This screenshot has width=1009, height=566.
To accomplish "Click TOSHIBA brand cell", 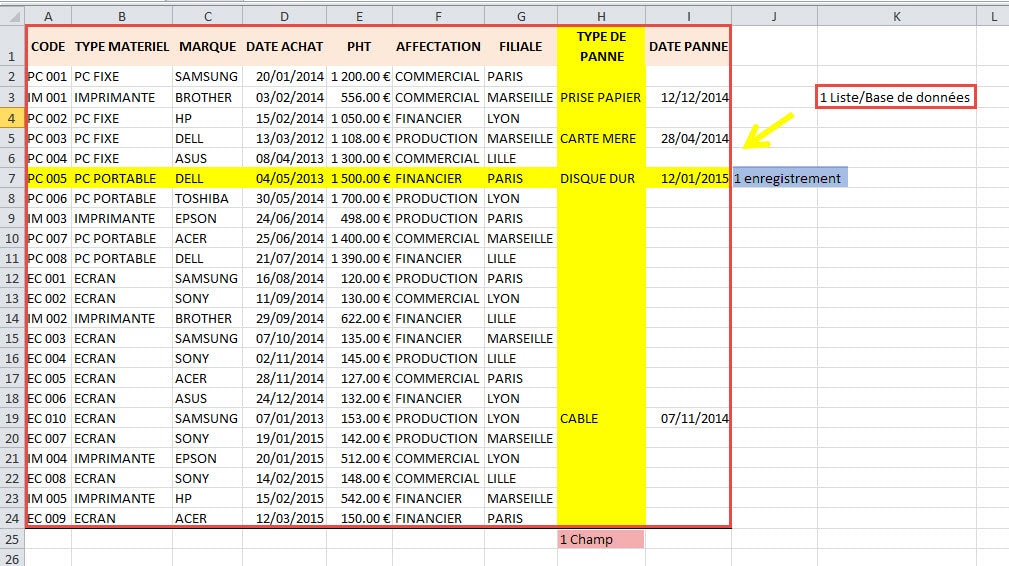I will (207, 198).
